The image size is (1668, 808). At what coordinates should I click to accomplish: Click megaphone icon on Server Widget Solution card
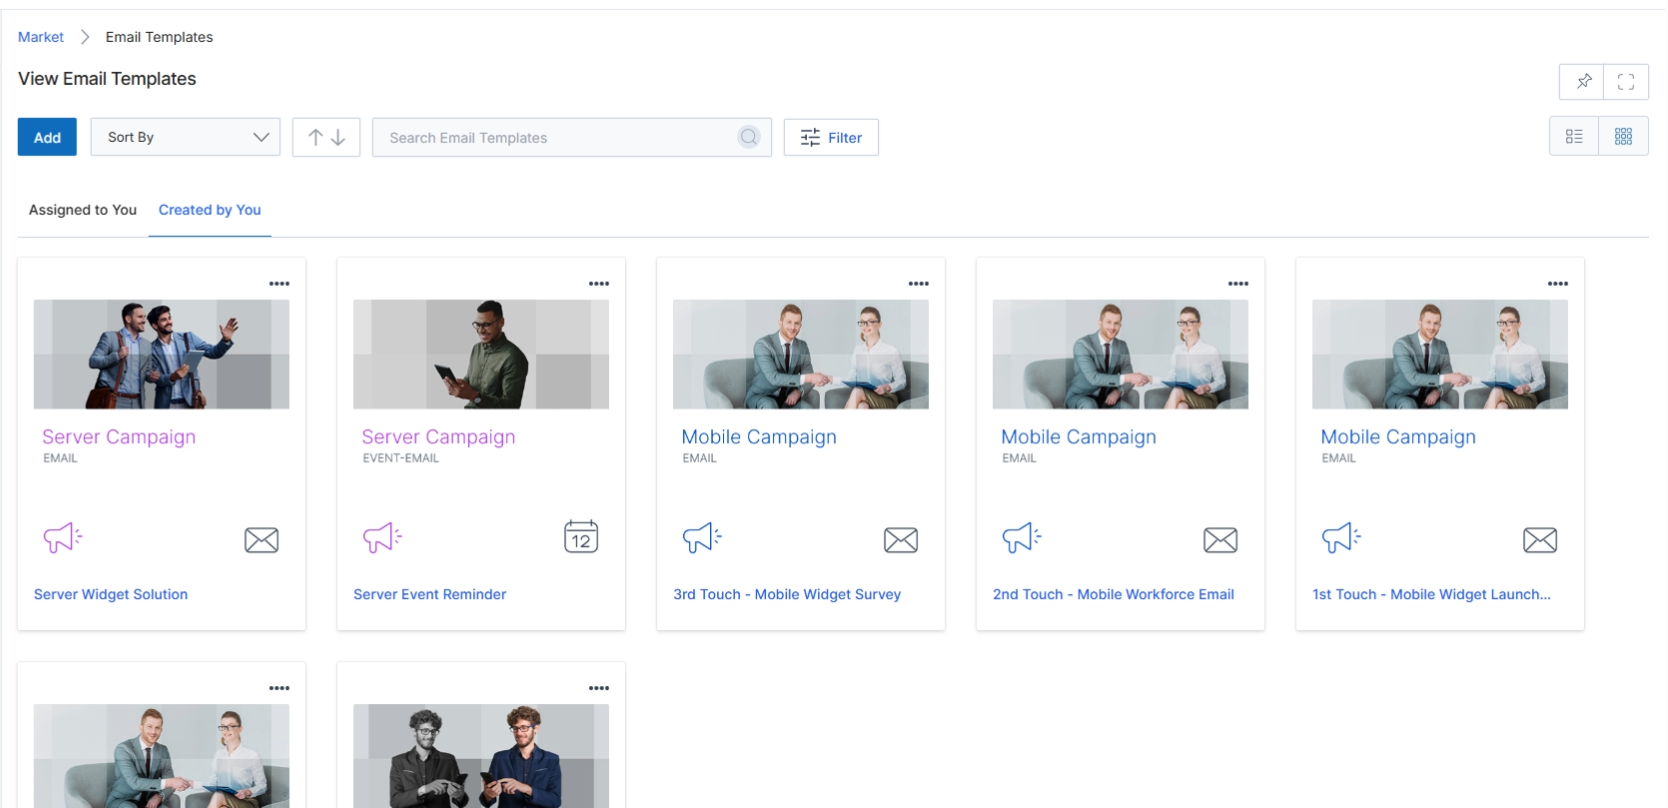[x=62, y=537]
